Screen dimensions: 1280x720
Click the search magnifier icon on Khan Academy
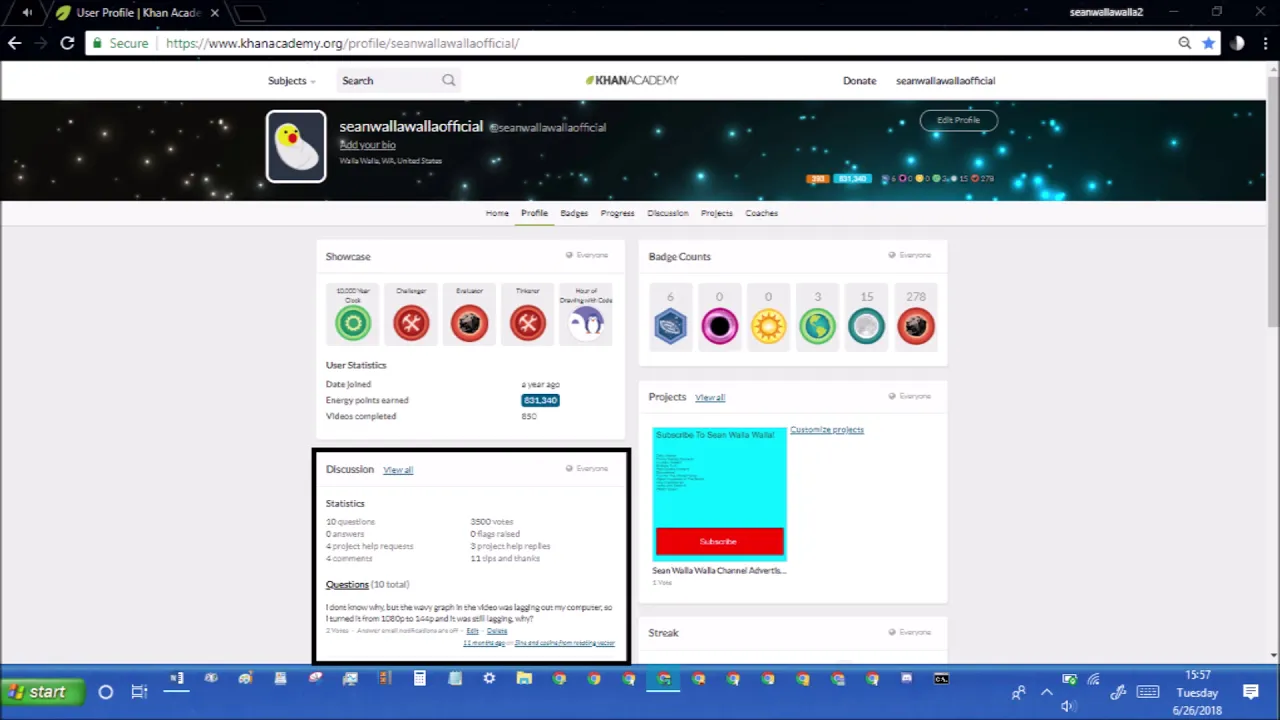[448, 81]
